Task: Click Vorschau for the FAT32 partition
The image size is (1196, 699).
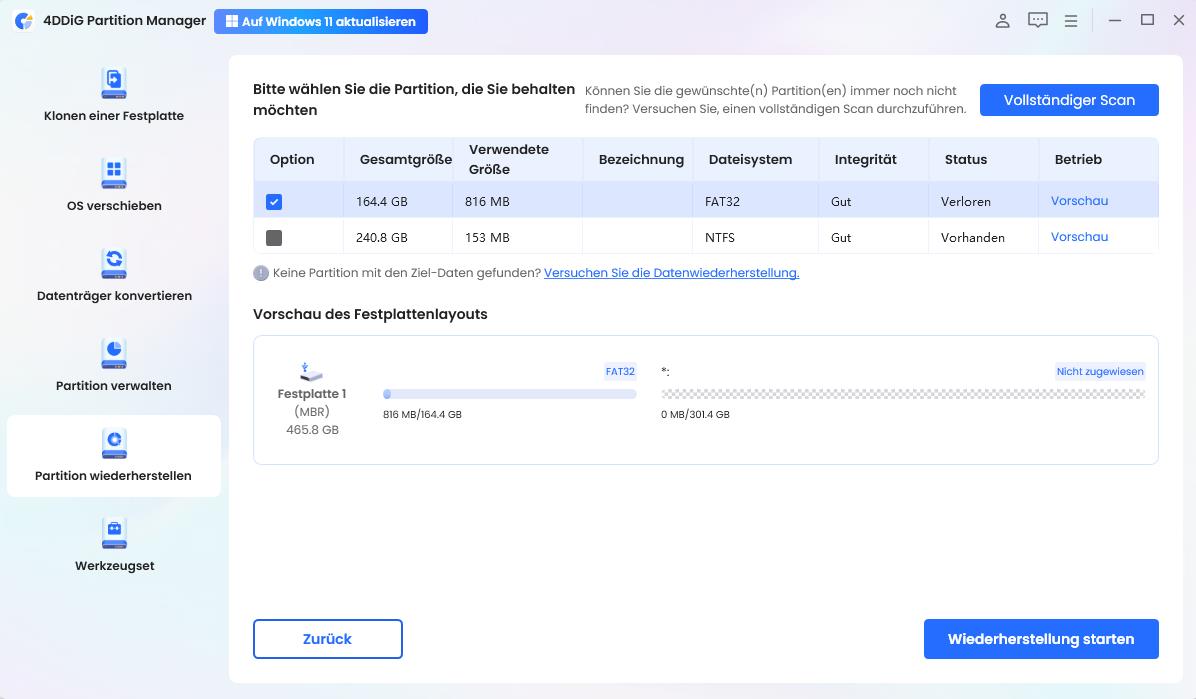Action: [x=1079, y=201]
